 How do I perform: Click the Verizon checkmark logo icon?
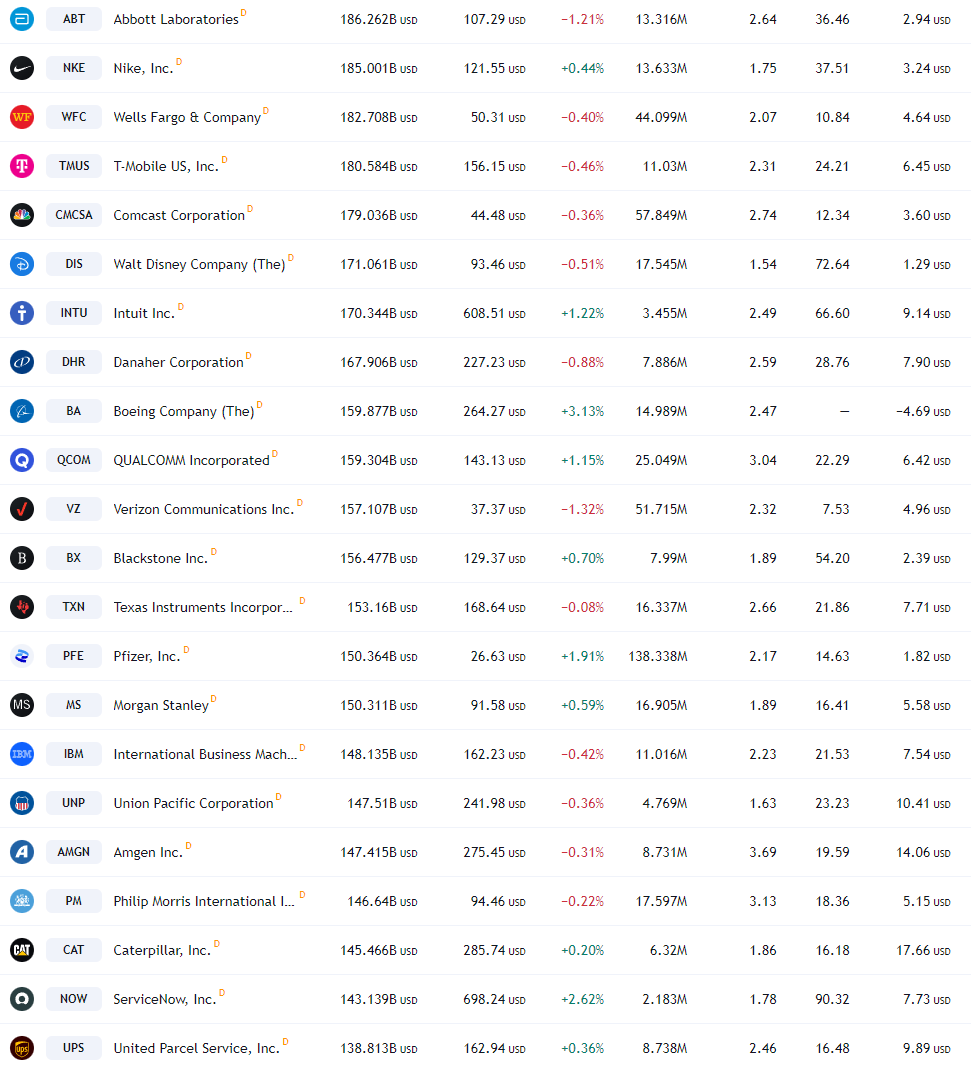pyautogui.click(x=22, y=509)
